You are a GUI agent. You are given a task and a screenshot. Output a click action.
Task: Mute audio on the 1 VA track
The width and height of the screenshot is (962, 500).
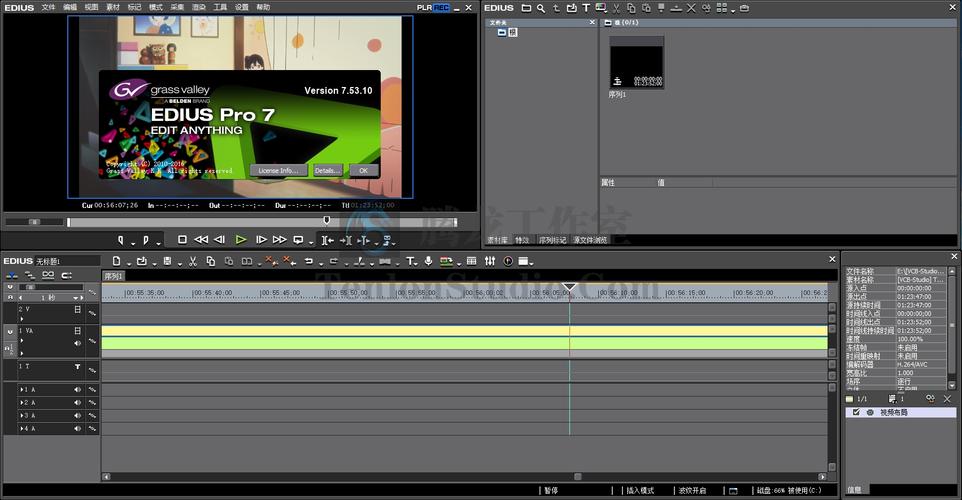(77, 344)
